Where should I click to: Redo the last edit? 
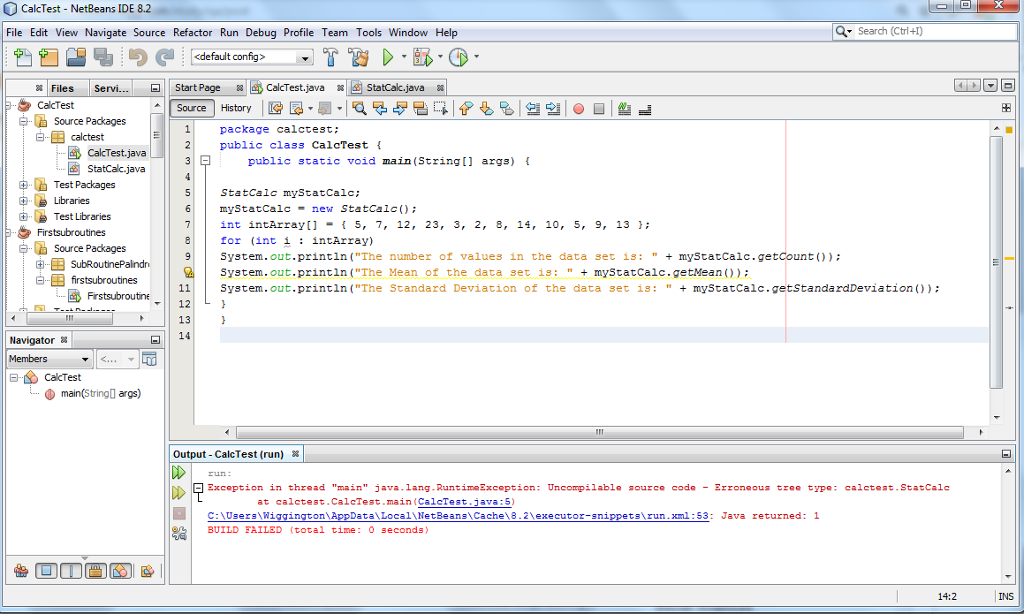point(166,57)
